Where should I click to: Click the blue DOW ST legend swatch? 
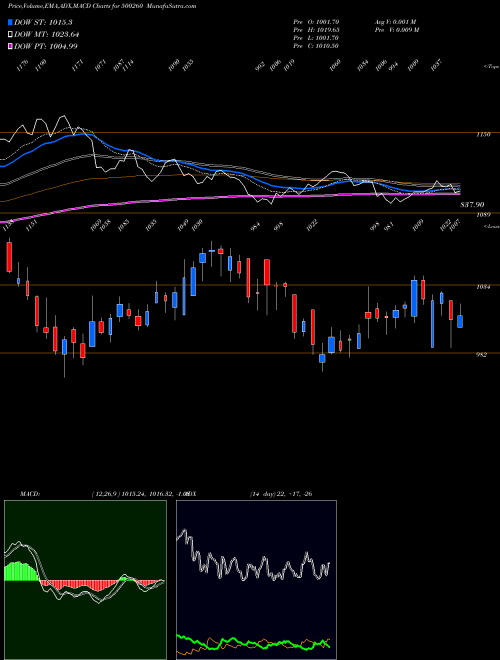click(x=10, y=22)
